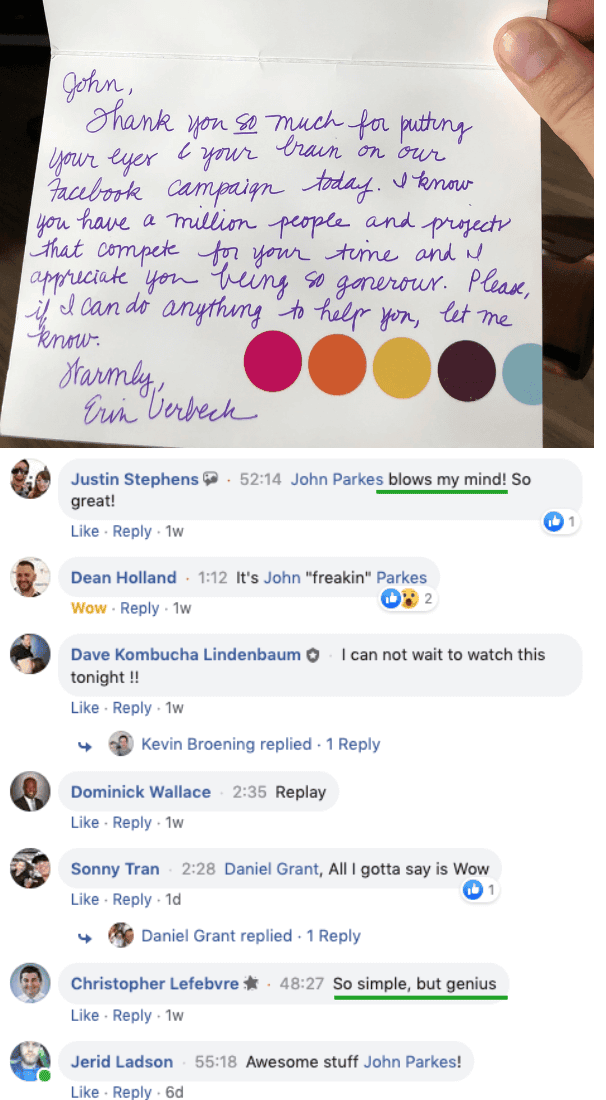Jump to 52:14 timestamp in video
This screenshot has height=1100, width=606.
click(261, 480)
